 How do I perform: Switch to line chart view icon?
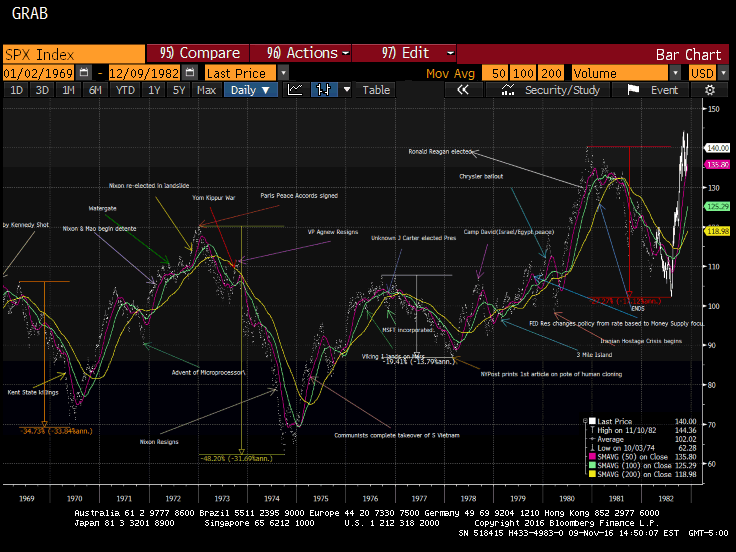point(295,90)
